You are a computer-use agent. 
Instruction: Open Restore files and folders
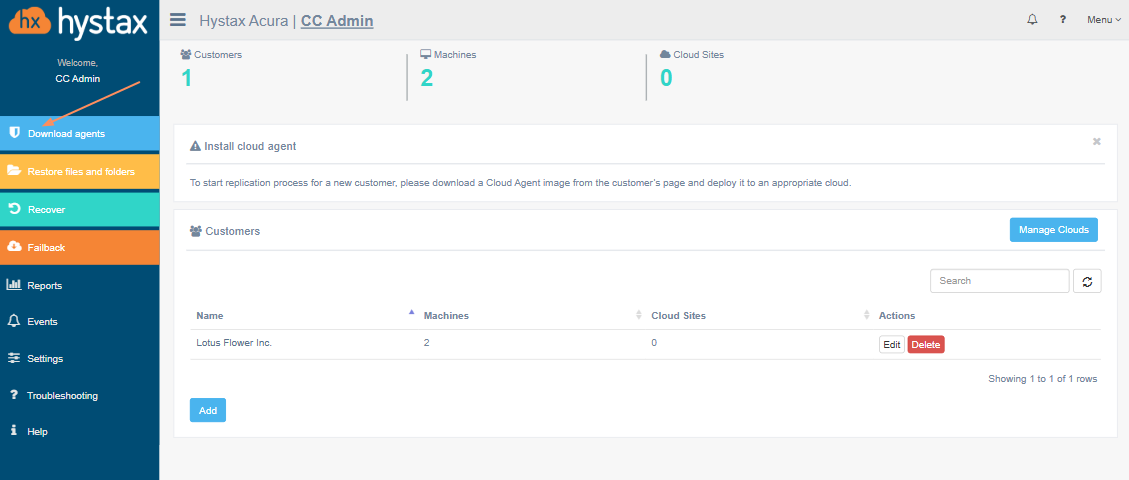(79, 172)
